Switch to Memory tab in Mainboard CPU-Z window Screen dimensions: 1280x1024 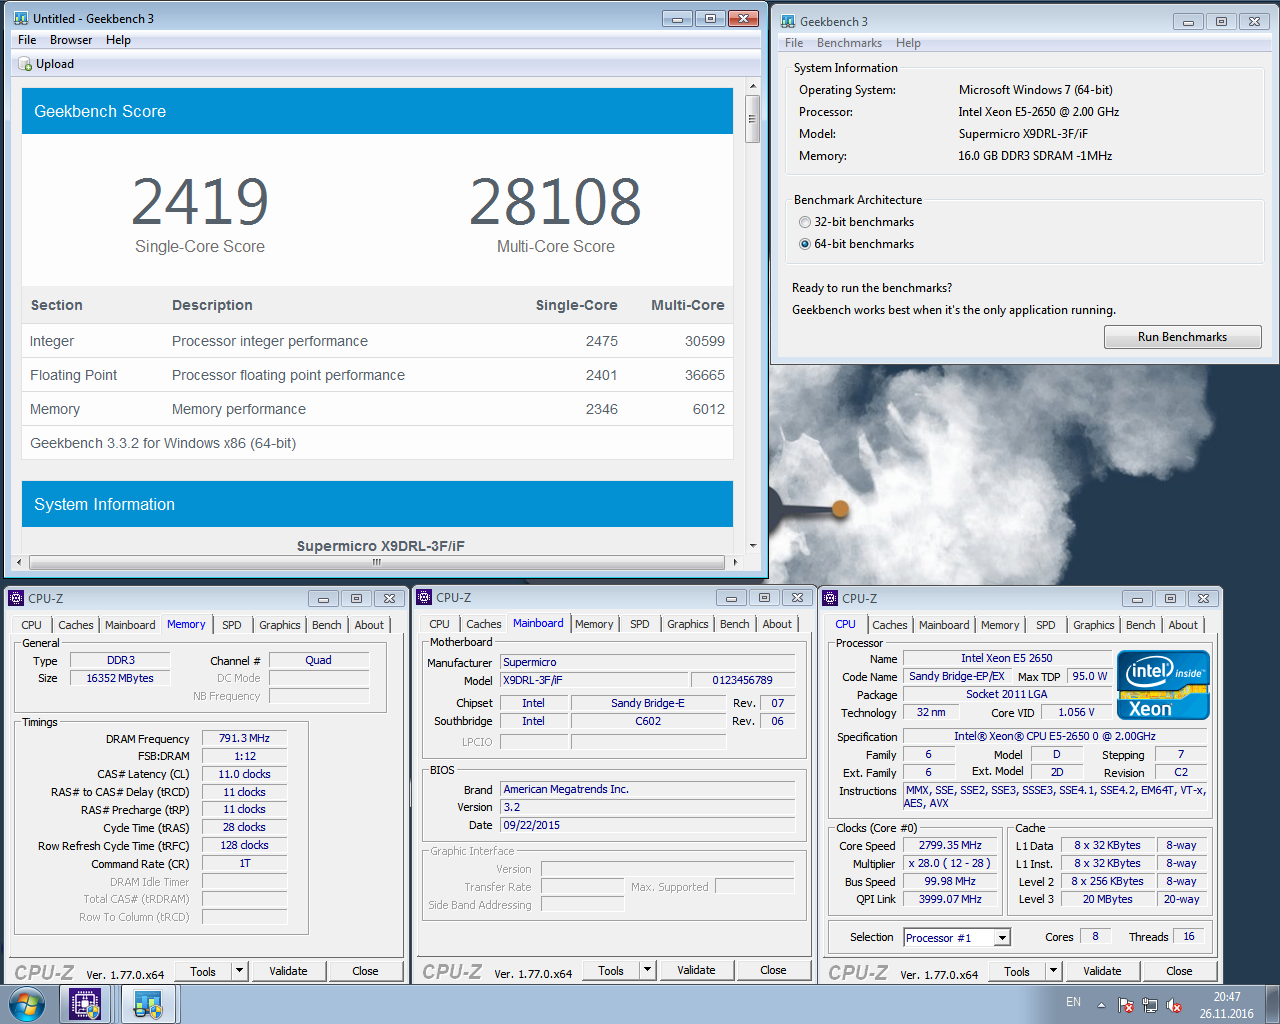coord(594,624)
